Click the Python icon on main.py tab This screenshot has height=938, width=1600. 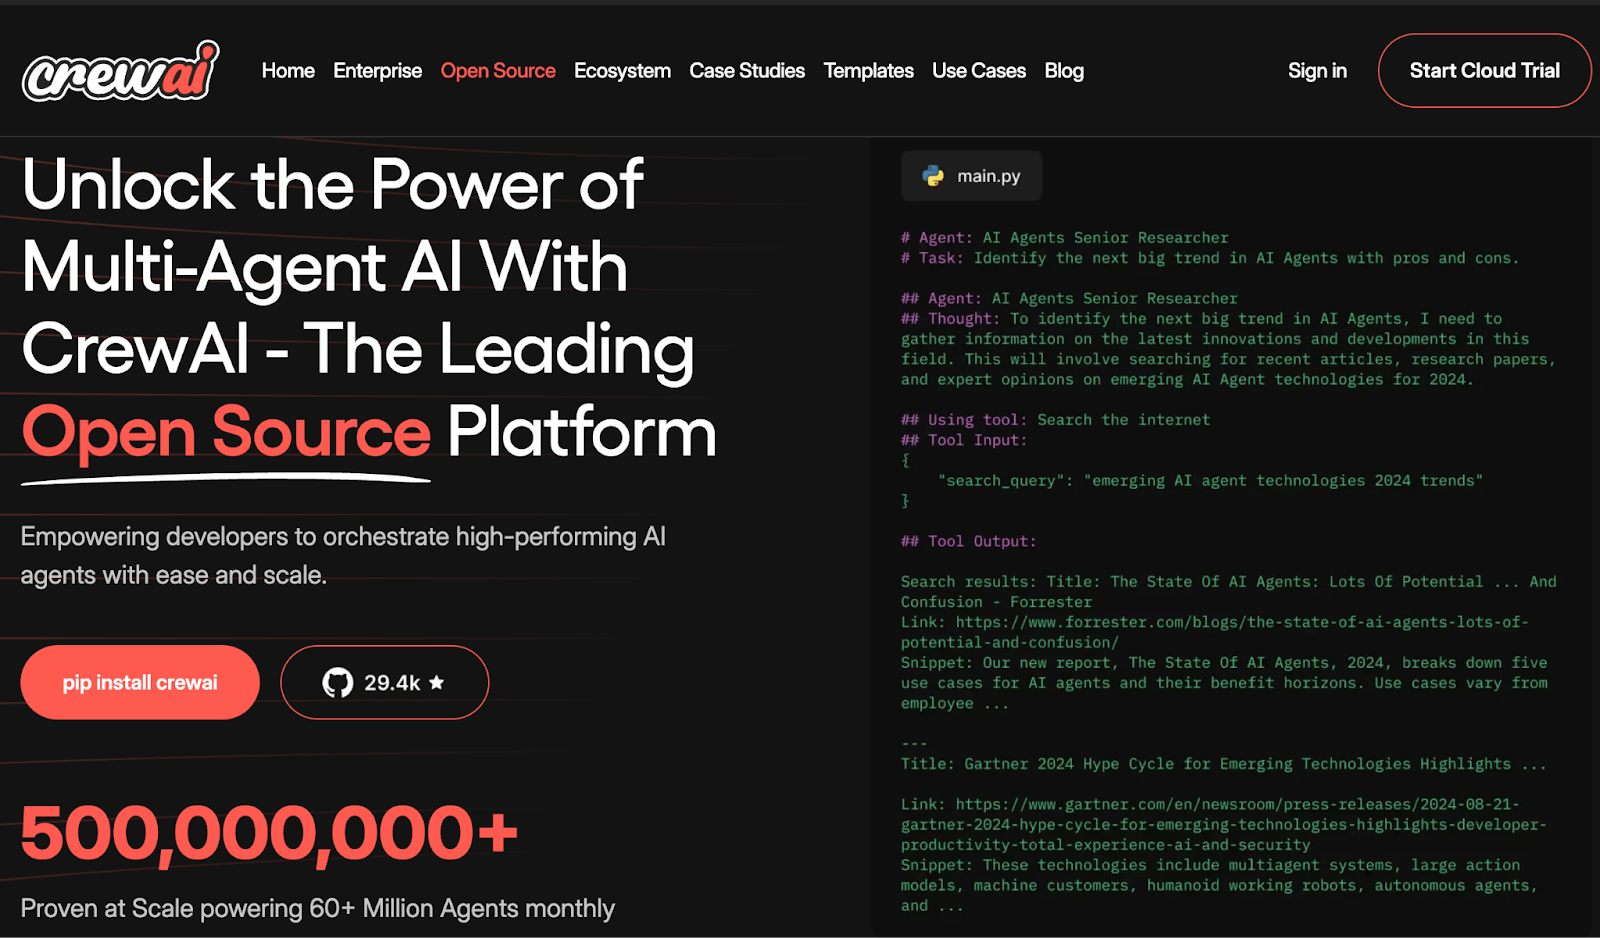click(x=933, y=176)
